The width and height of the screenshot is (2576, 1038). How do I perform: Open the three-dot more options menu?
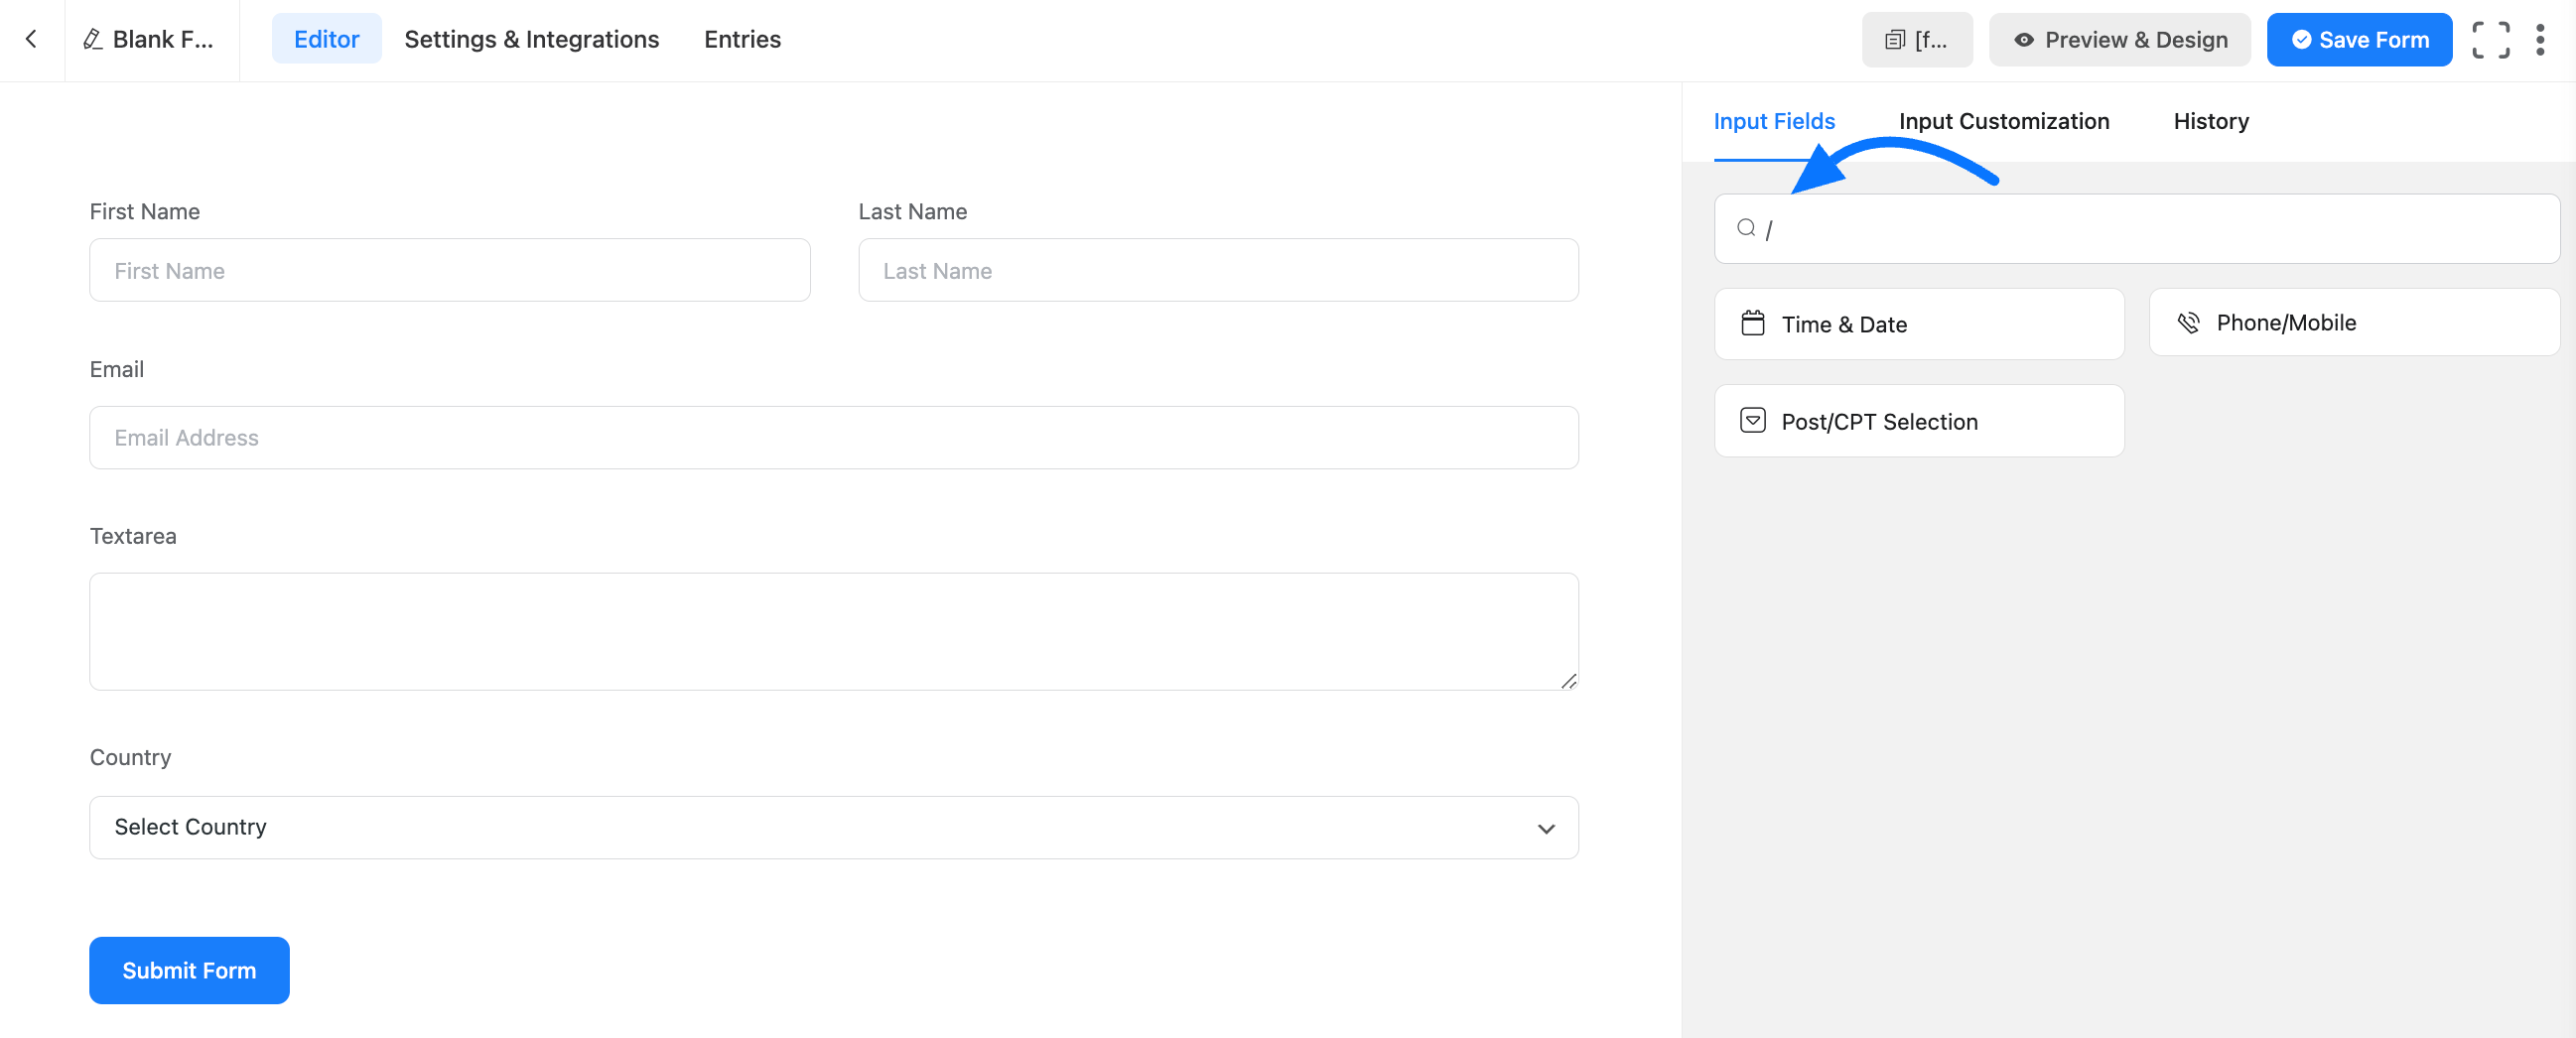[x=2540, y=40]
